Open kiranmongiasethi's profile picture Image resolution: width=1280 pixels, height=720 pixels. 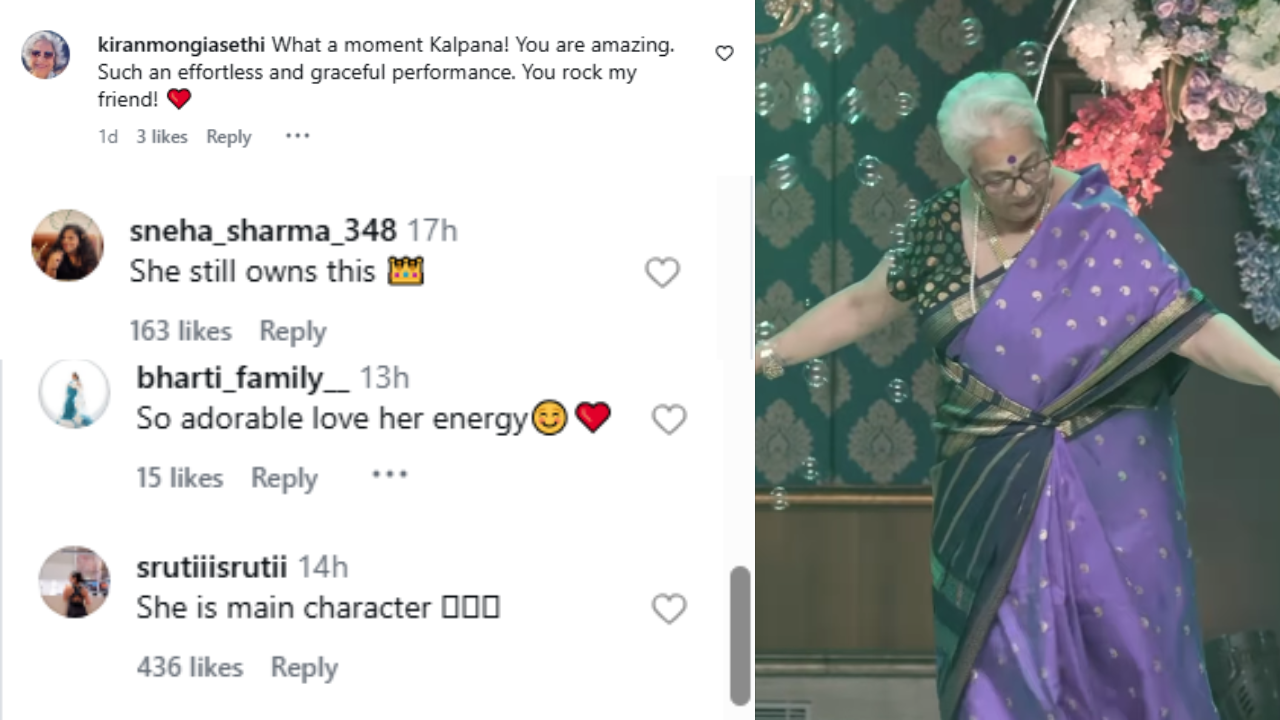[x=46, y=55]
